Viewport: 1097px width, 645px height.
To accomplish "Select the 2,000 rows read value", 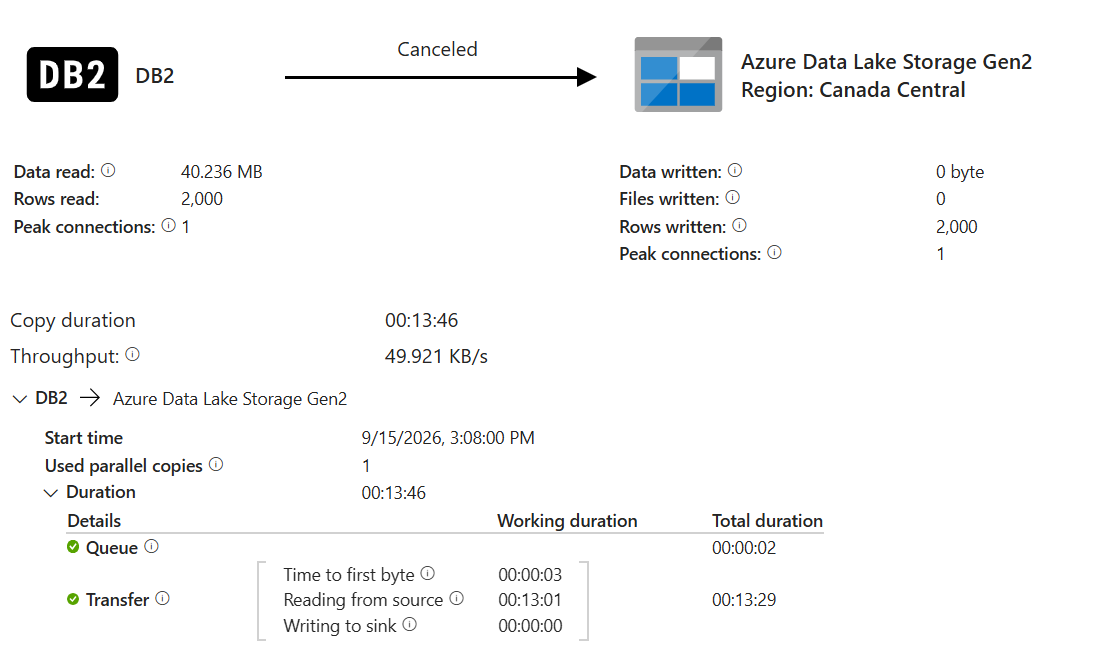I will [202, 199].
